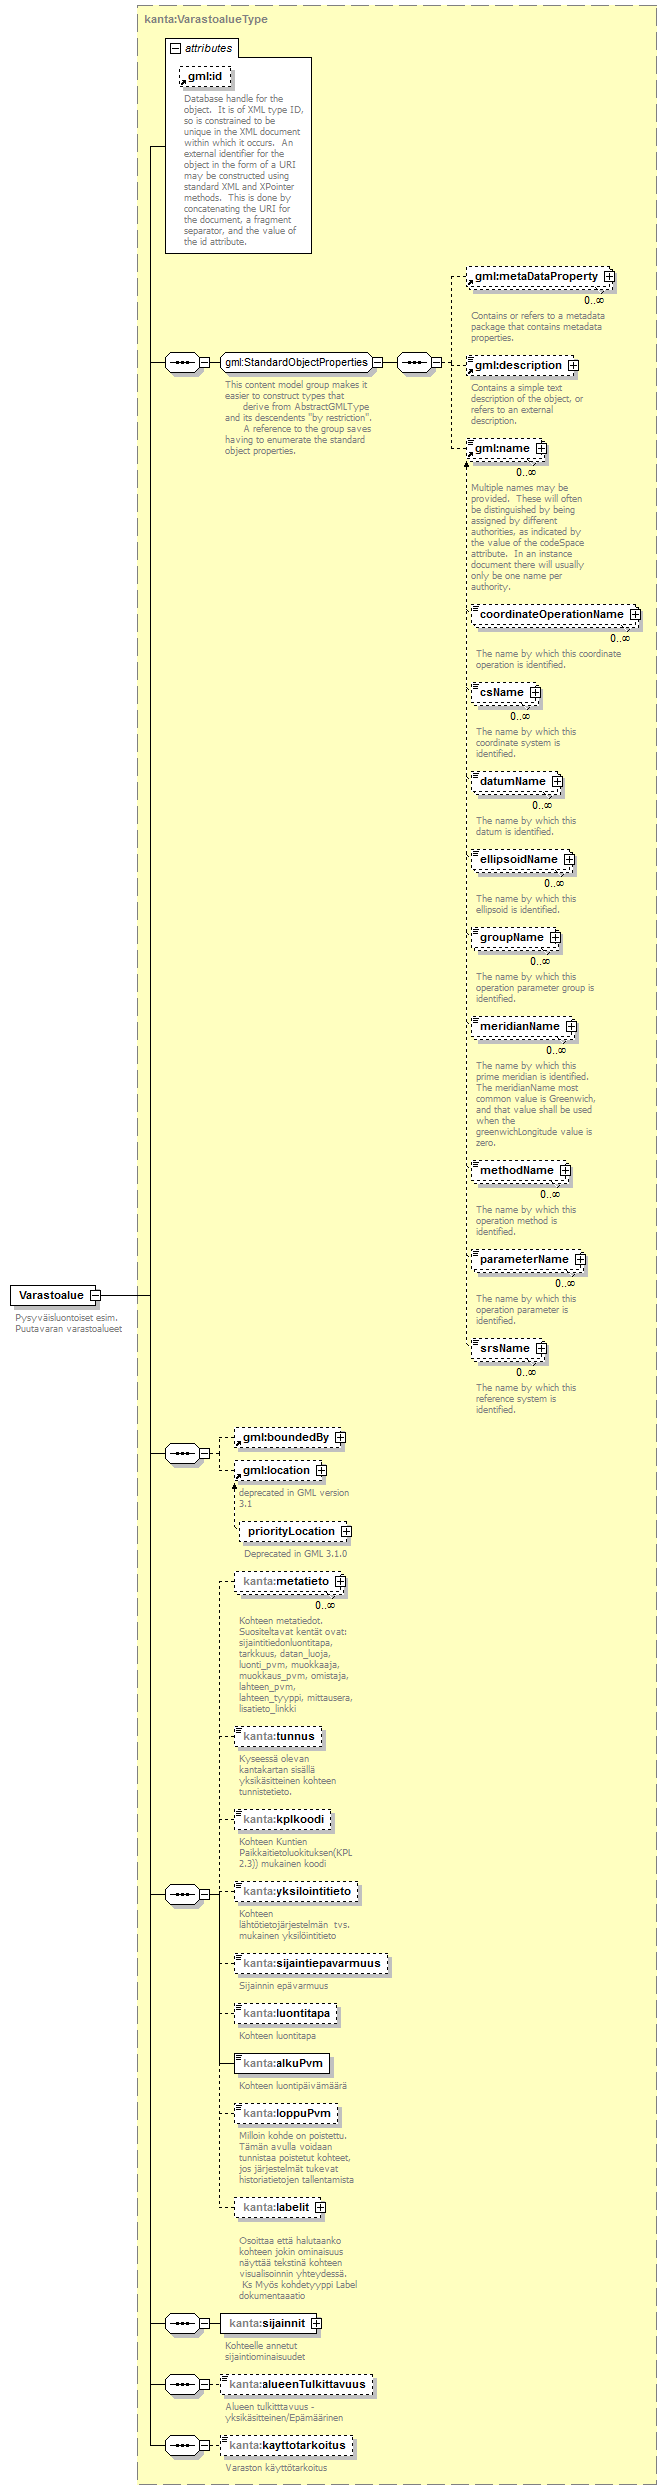The image size is (667, 2490).
Task: Select the methodName element
Action: [x=517, y=1170]
